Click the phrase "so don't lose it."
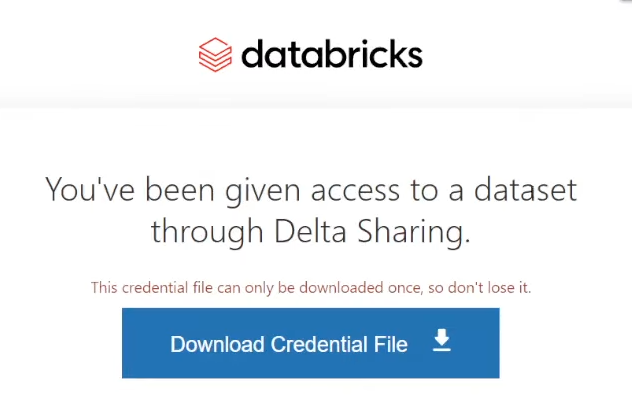 [480, 288]
